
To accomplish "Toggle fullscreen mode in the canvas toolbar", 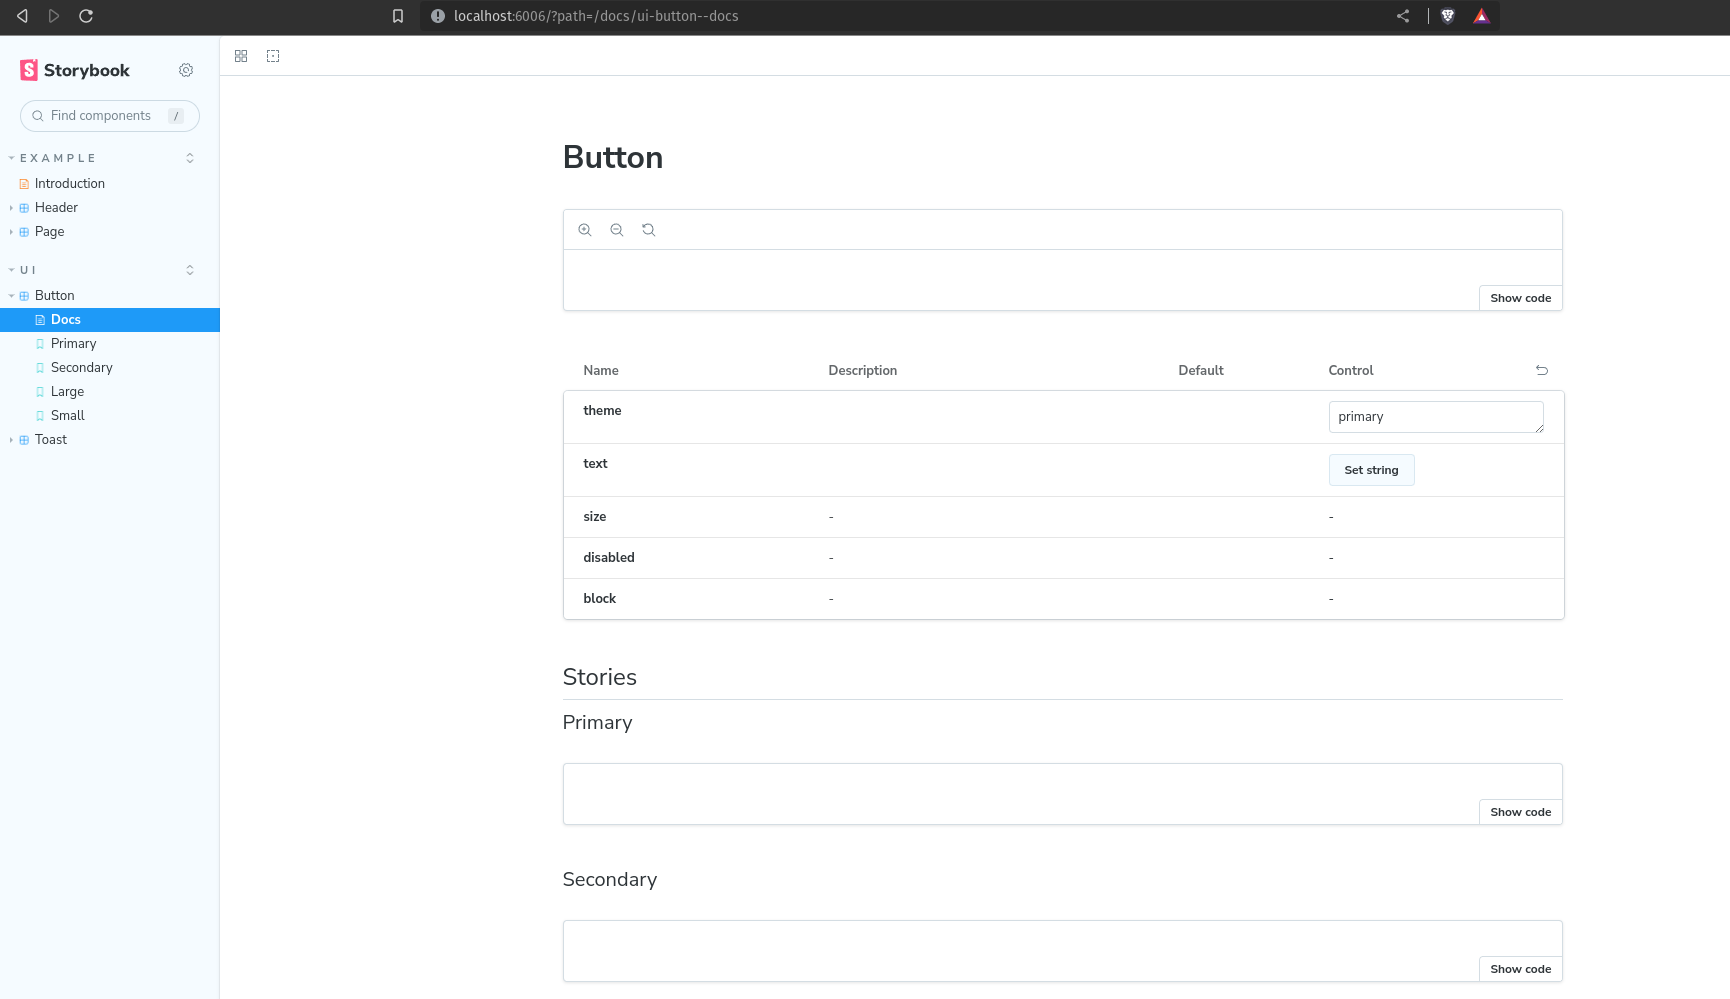I will click(x=273, y=56).
